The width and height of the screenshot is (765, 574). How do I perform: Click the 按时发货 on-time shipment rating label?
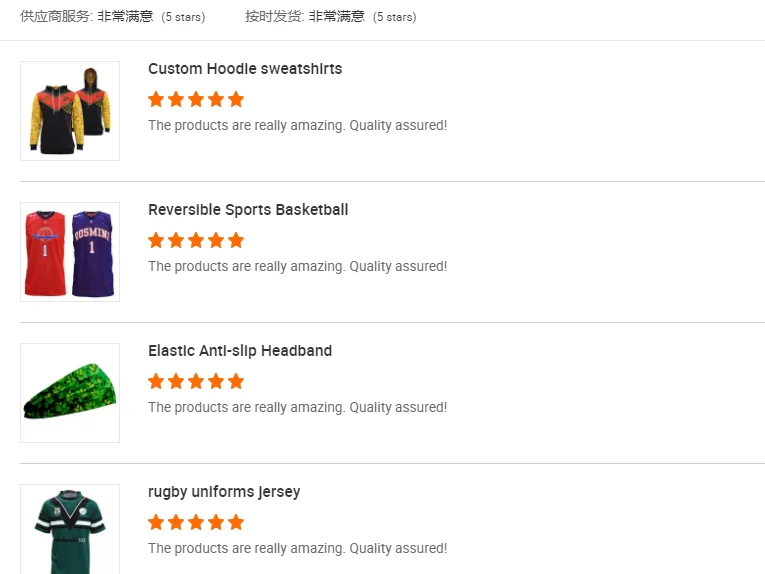pyautogui.click(x=274, y=16)
